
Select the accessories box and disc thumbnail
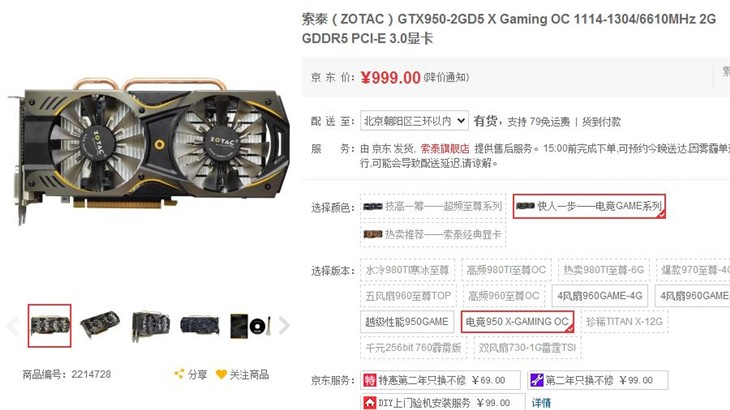pyautogui.click(x=250, y=326)
